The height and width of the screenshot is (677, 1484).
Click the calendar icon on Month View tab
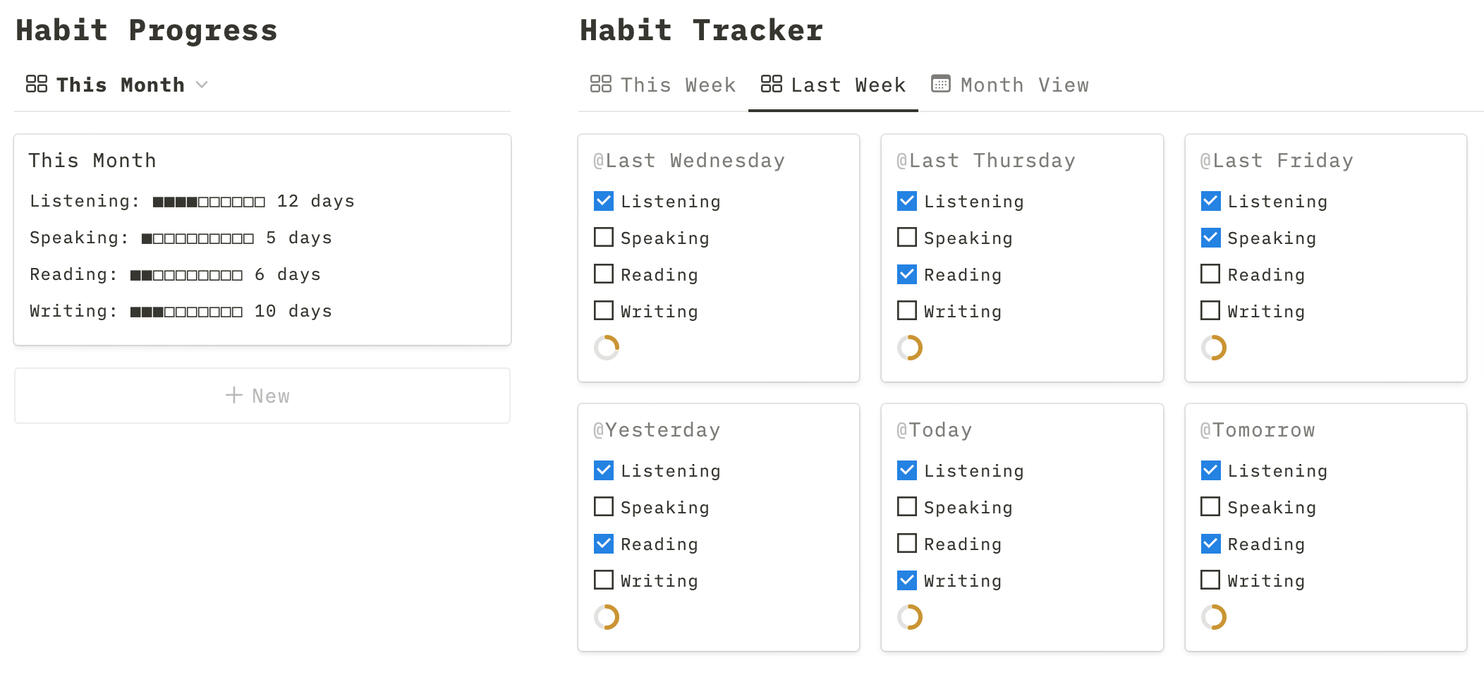[941, 85]
